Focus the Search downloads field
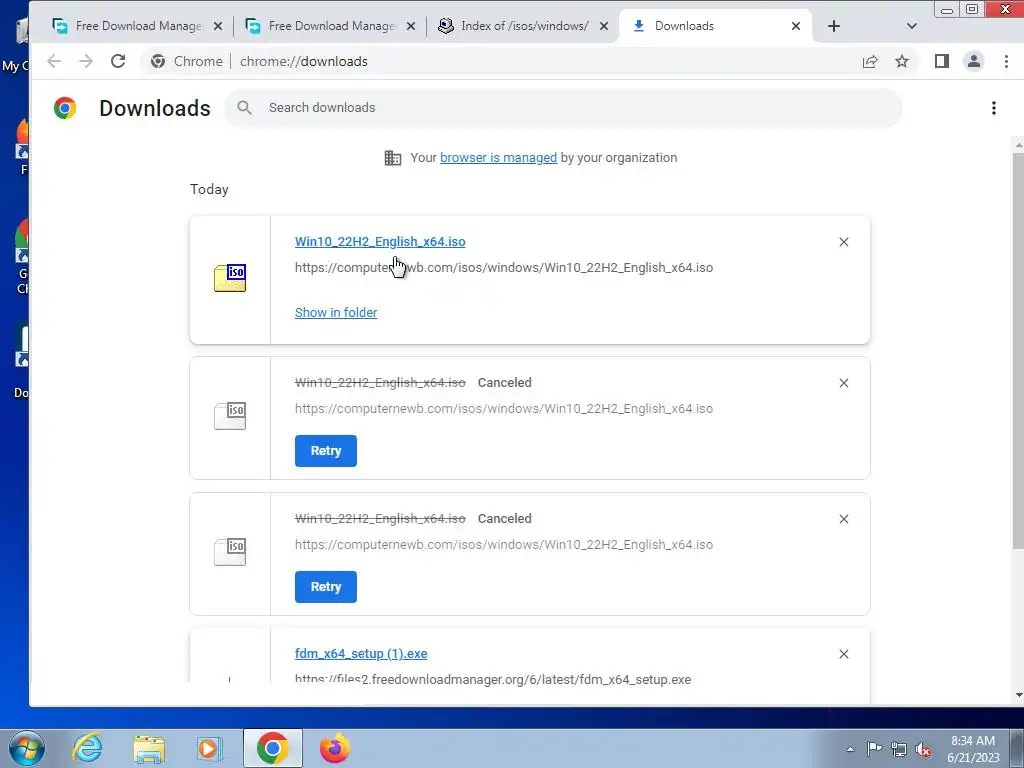Image resolution: width=1024 pixels, height=768 pixels. (x=564, y=108)
